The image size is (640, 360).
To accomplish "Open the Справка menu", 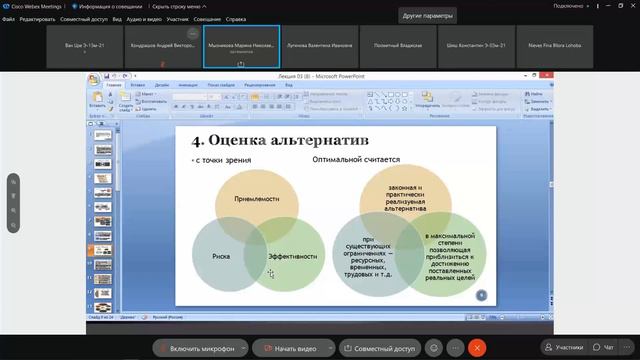I will click(236, 19).
